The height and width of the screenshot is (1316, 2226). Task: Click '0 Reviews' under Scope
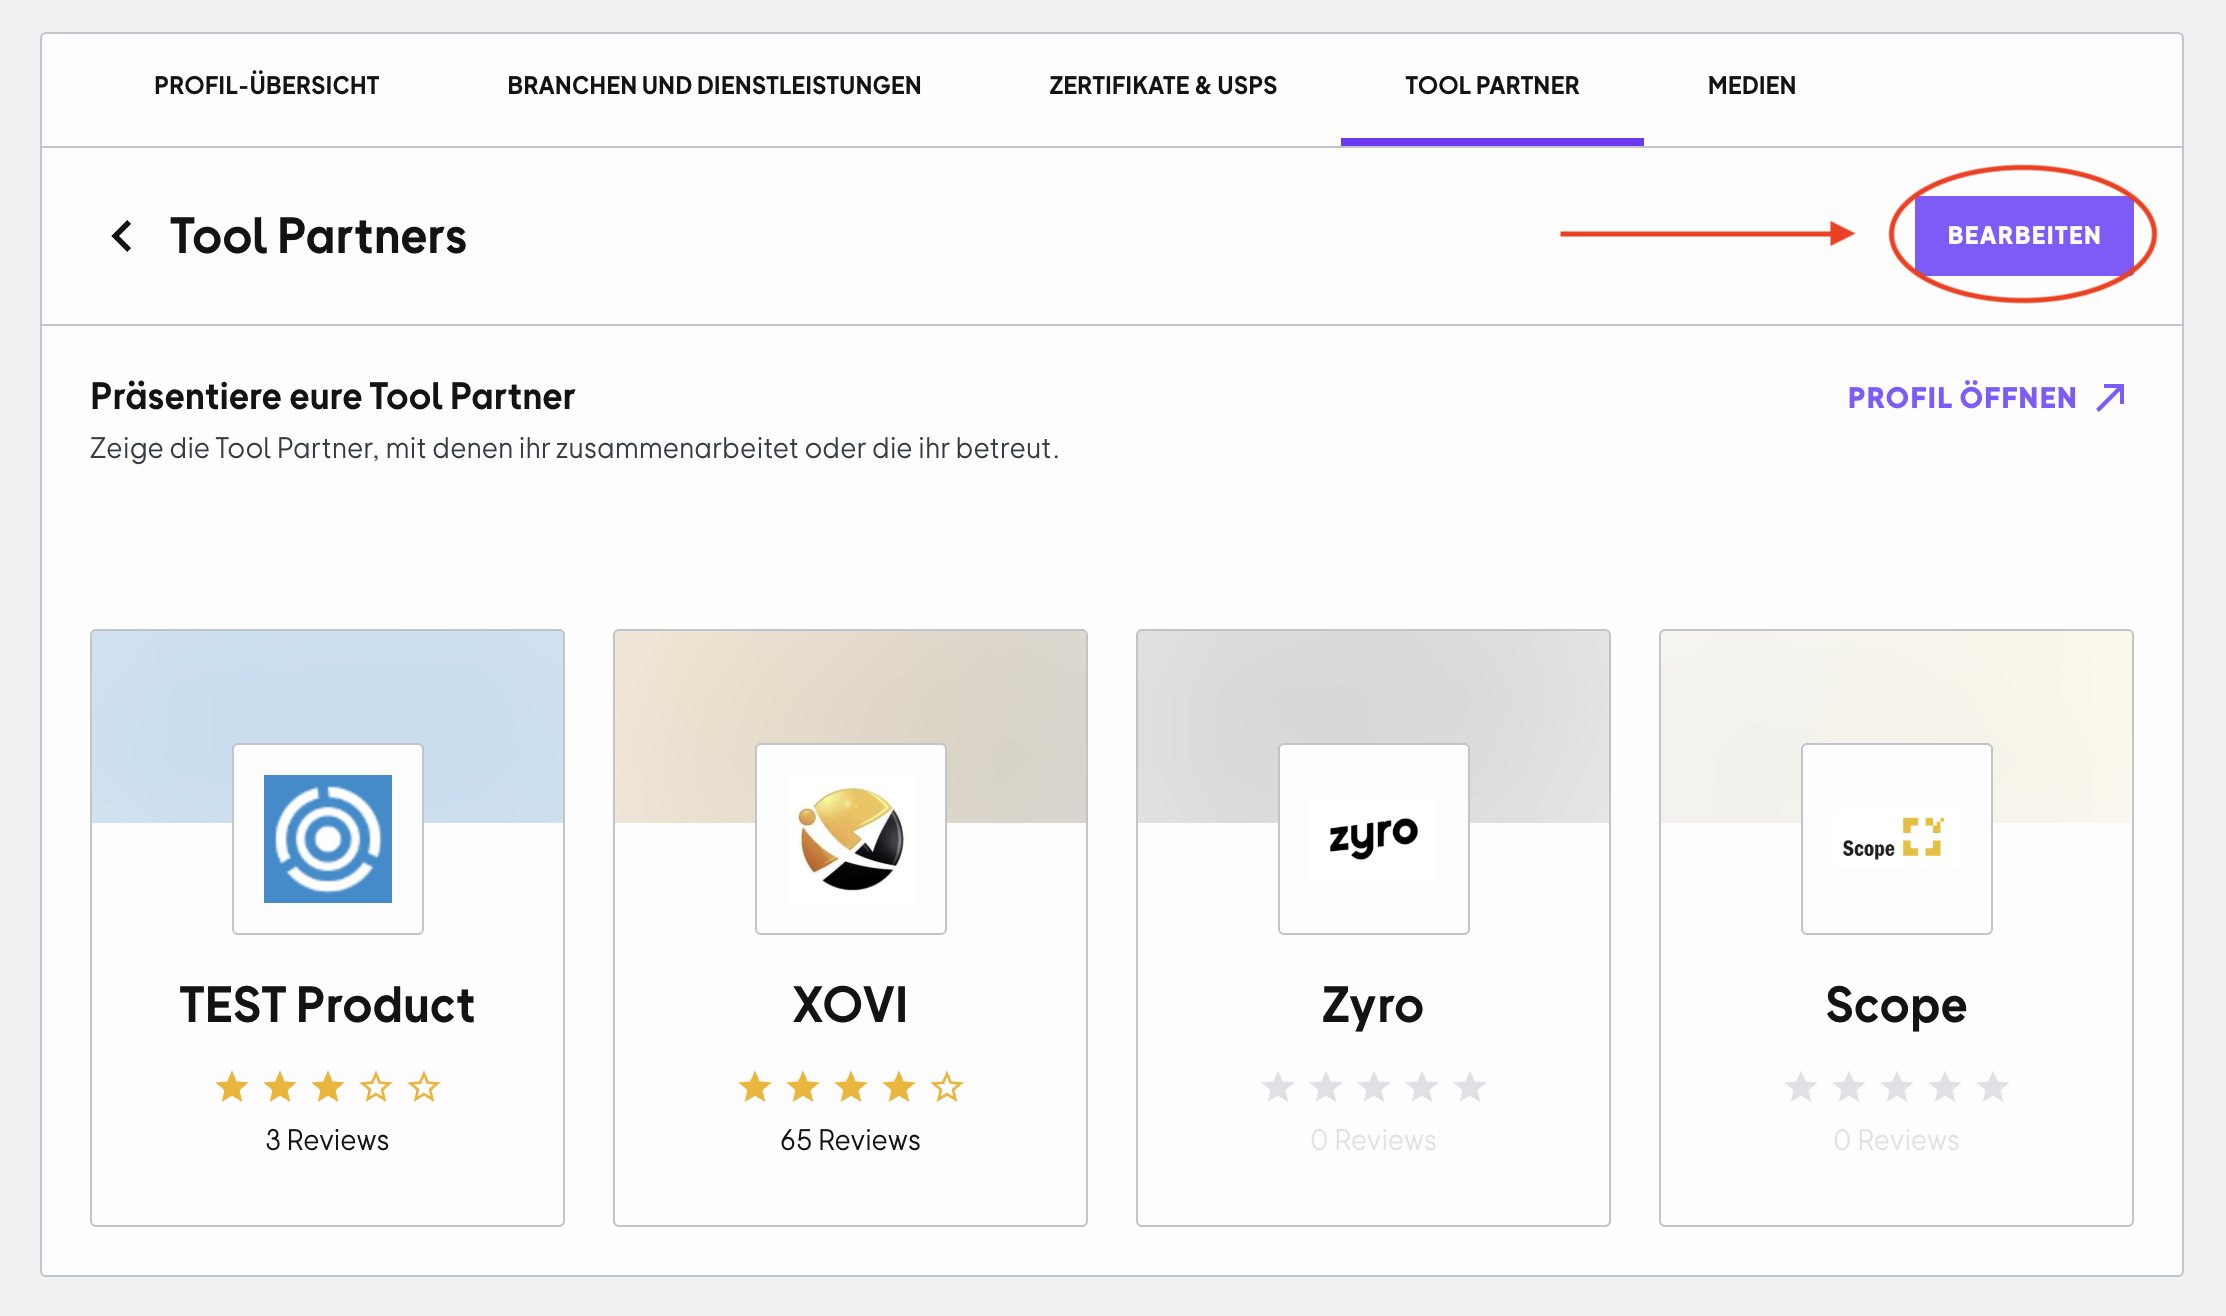(1896, 1140)
